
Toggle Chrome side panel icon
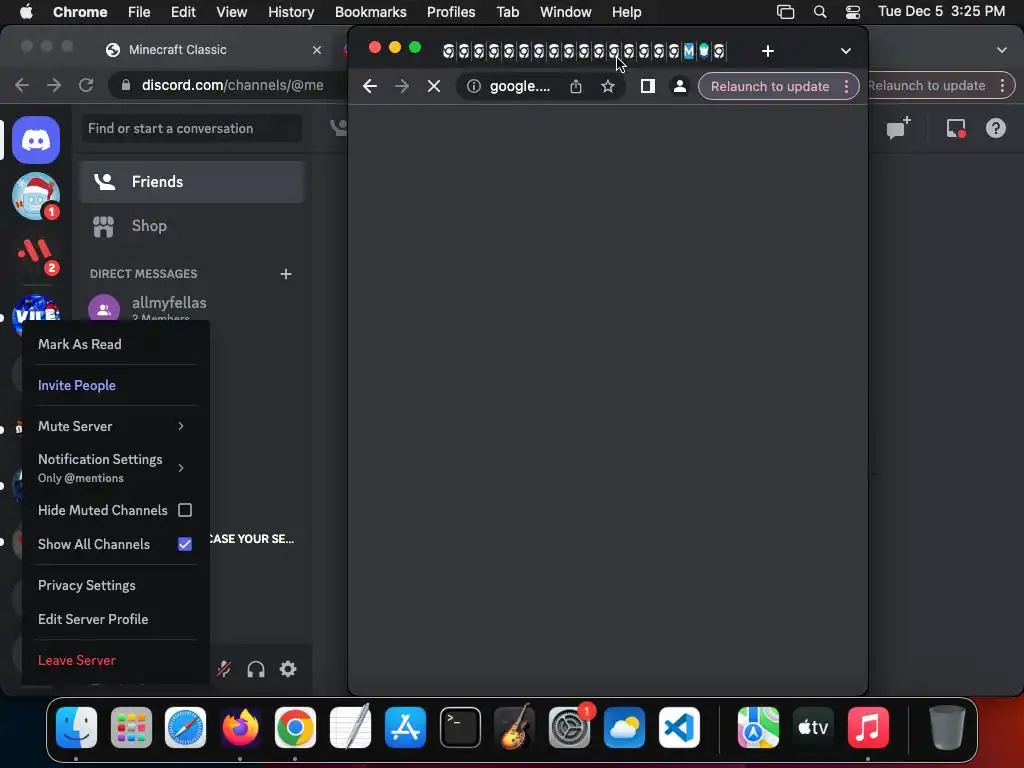pos(647,86)
